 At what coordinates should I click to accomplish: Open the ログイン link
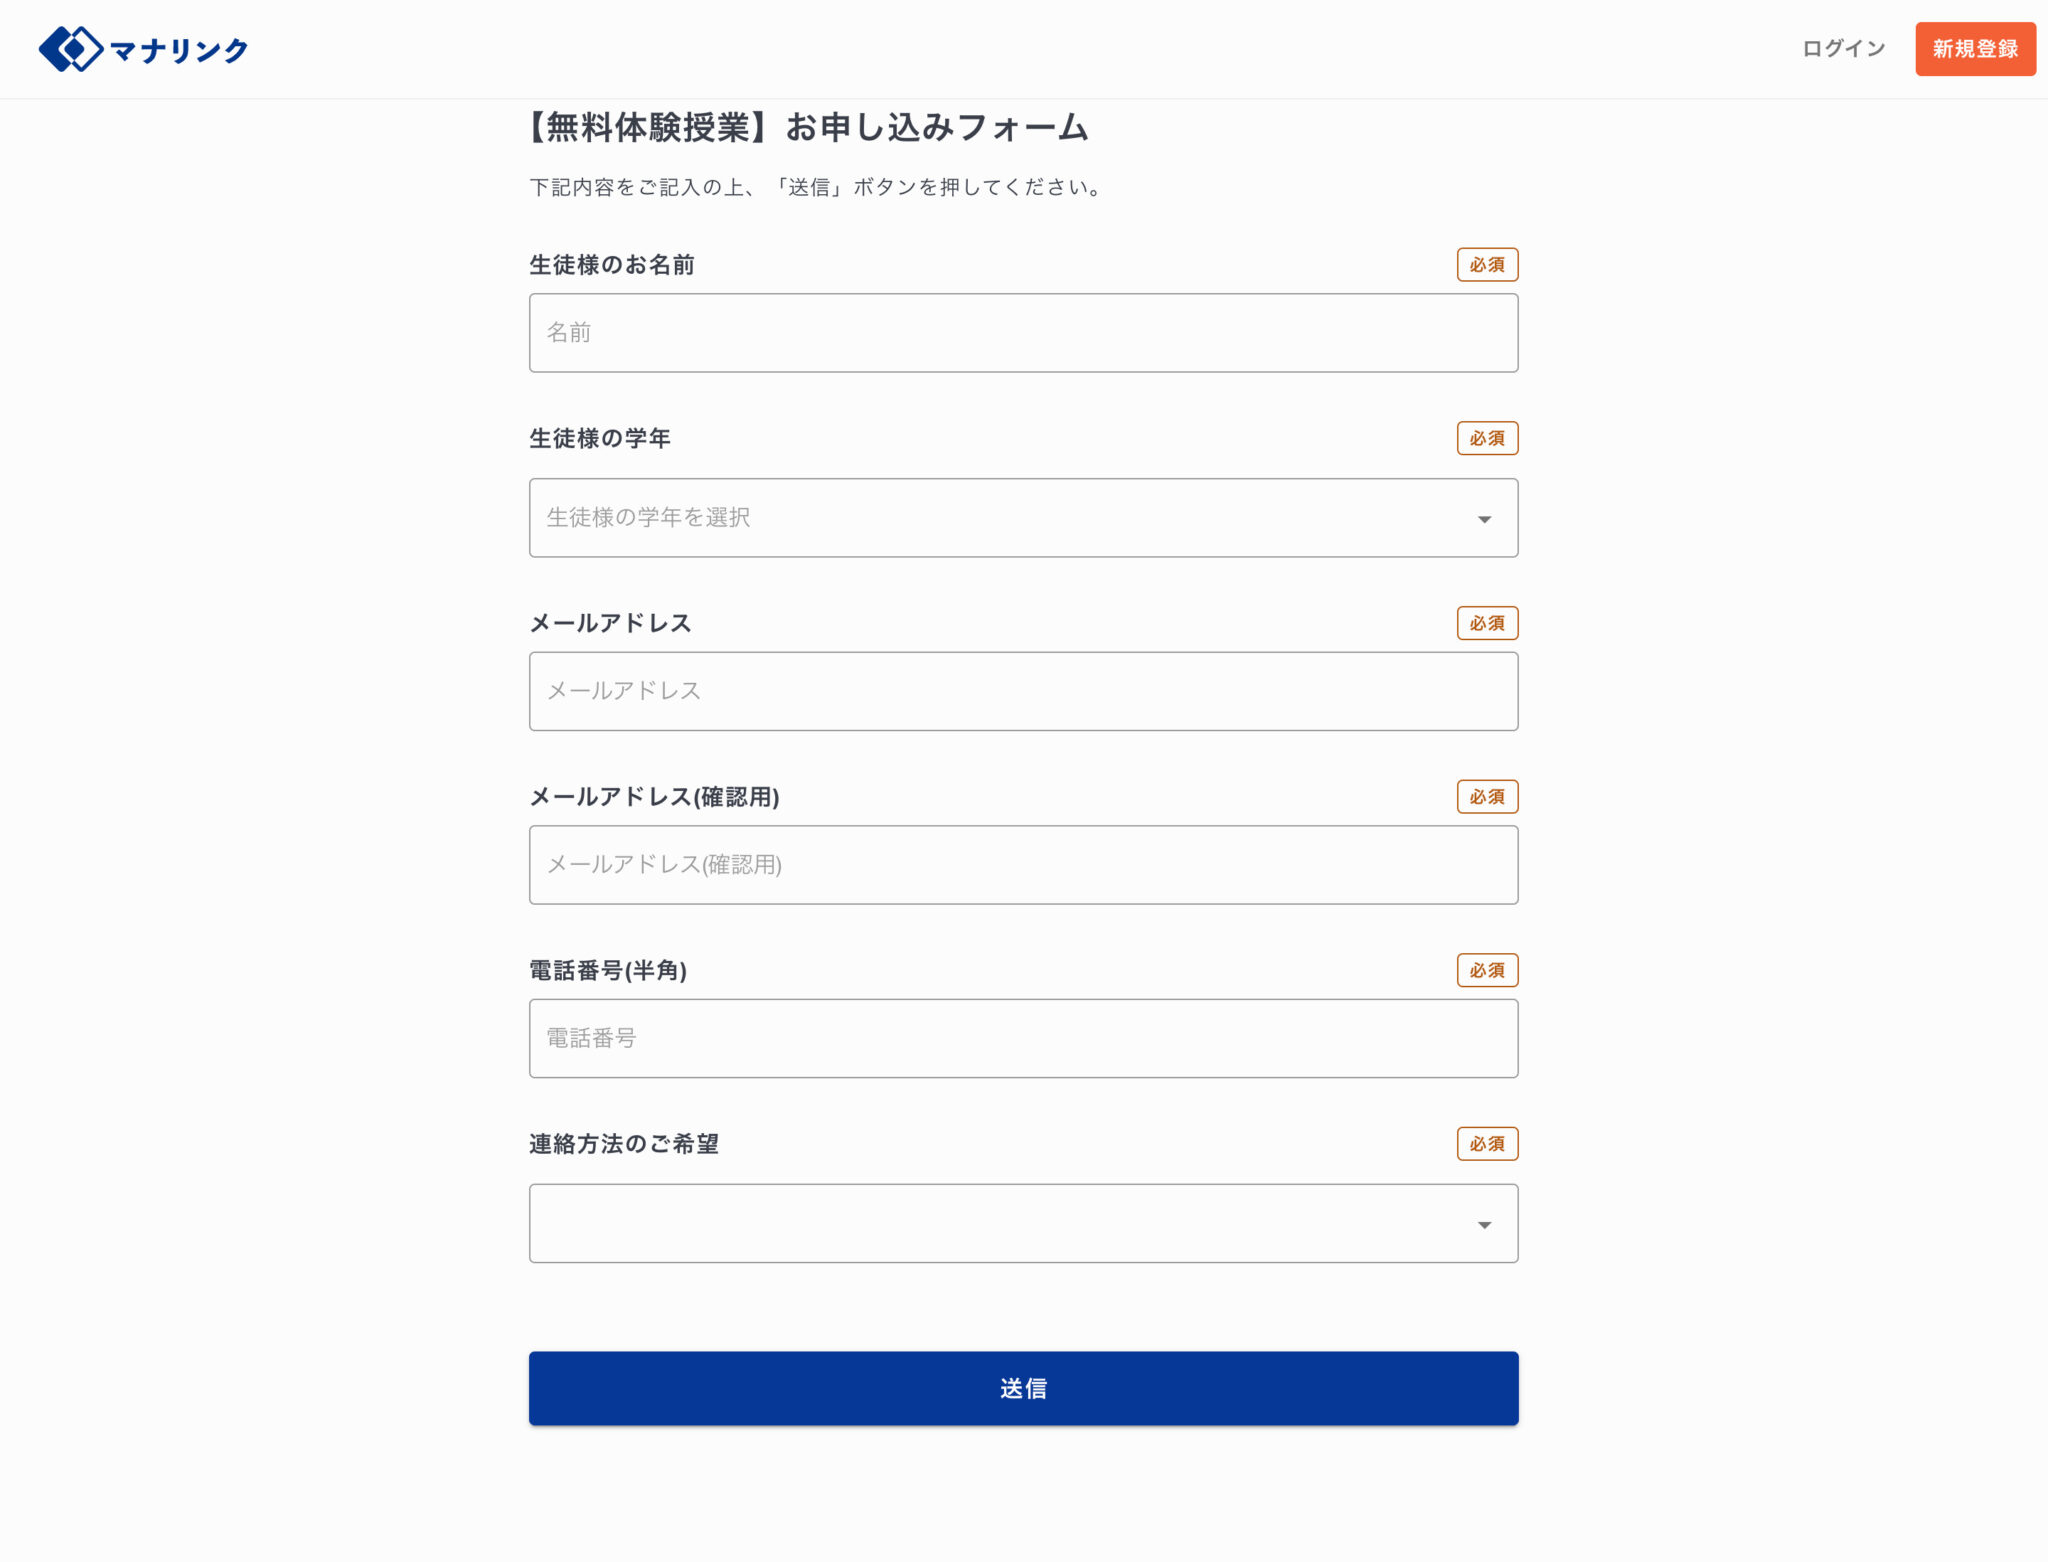click(x=1843, y=49)
